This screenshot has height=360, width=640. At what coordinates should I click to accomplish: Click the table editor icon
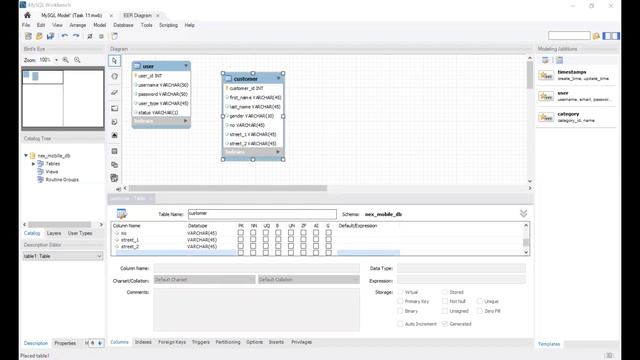(x=122, y=213)
